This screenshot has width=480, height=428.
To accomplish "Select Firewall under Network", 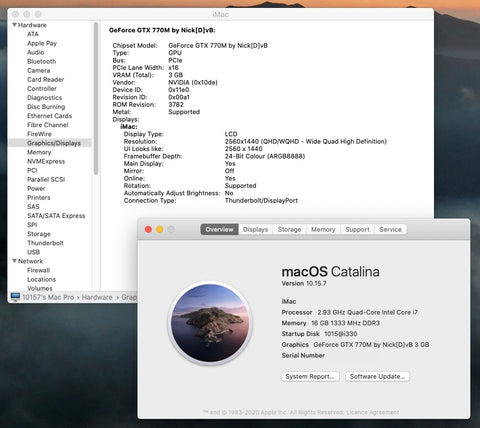I will (39, 270).
